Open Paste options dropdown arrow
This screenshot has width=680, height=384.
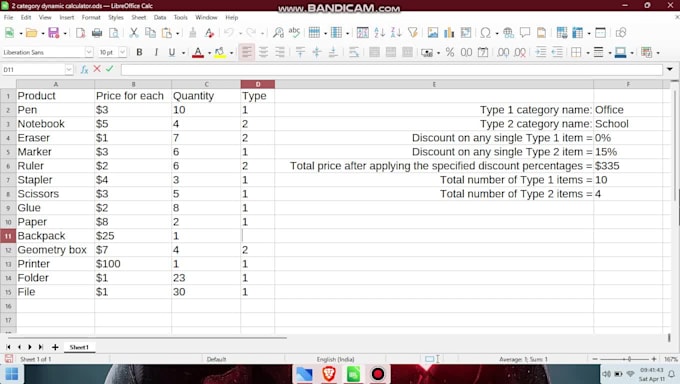177,33
